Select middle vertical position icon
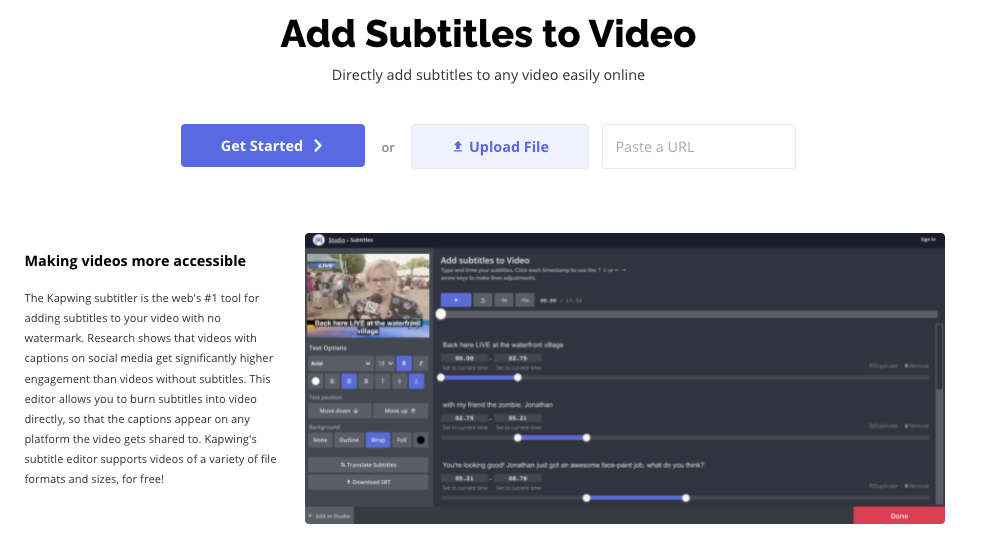986x559 pixels. (x=399, y=381)
